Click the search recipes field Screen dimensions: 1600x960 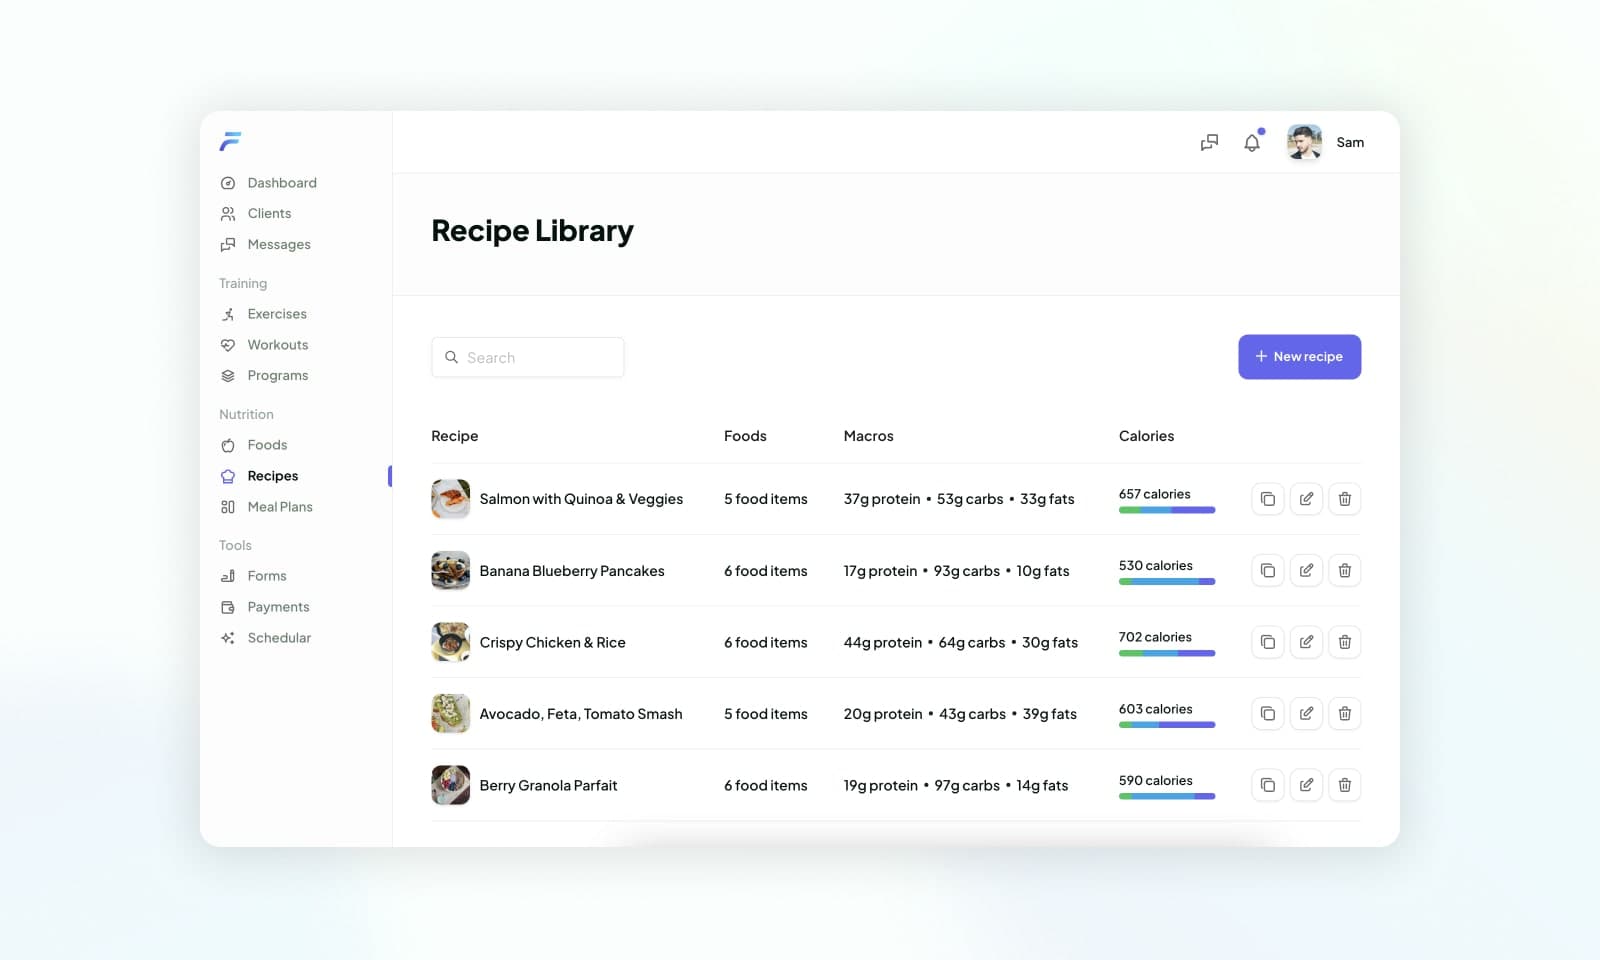point(528,357)
